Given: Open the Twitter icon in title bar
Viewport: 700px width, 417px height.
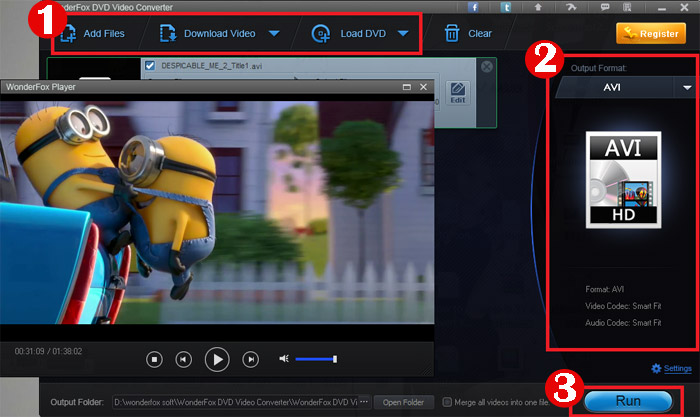Looking at the screenshot, I should pyautogui.click(x=506, y=7).
